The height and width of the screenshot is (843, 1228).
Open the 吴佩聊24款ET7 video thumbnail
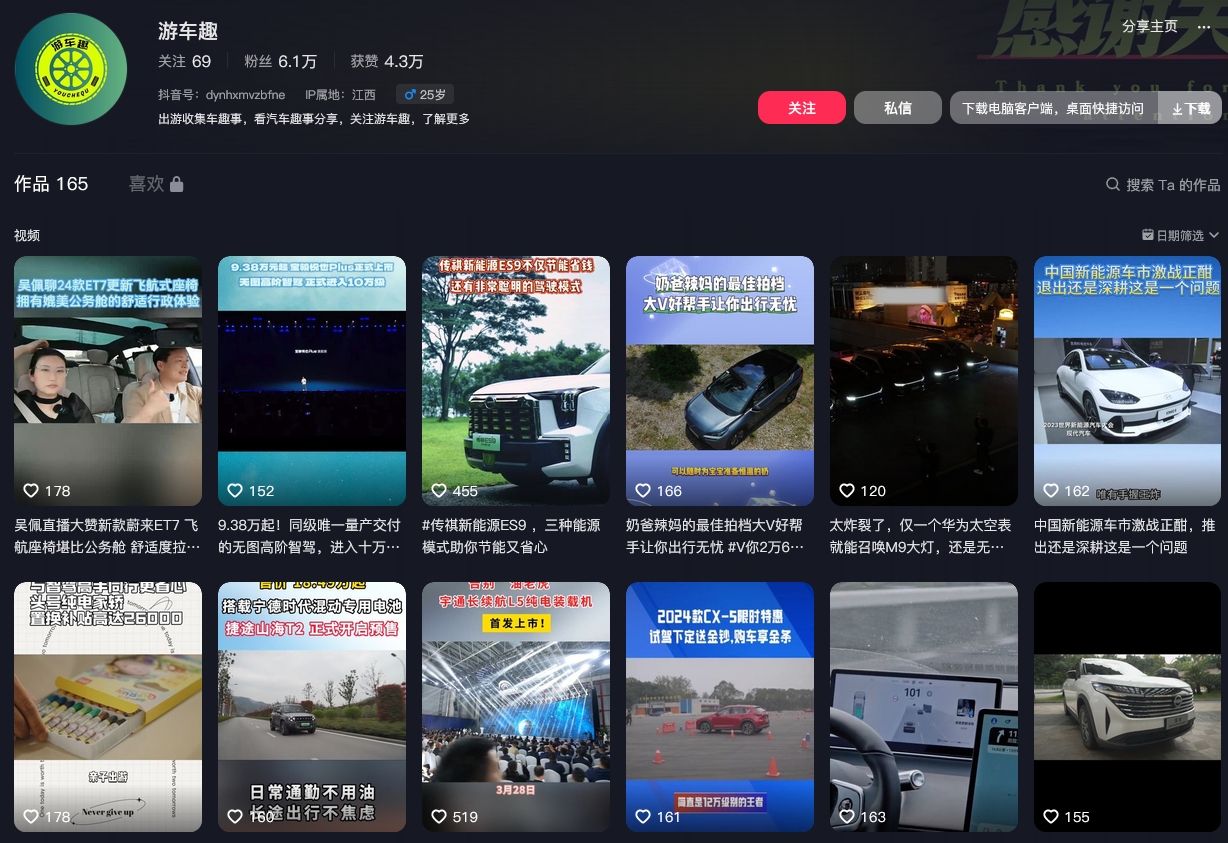tap(108, 381)
